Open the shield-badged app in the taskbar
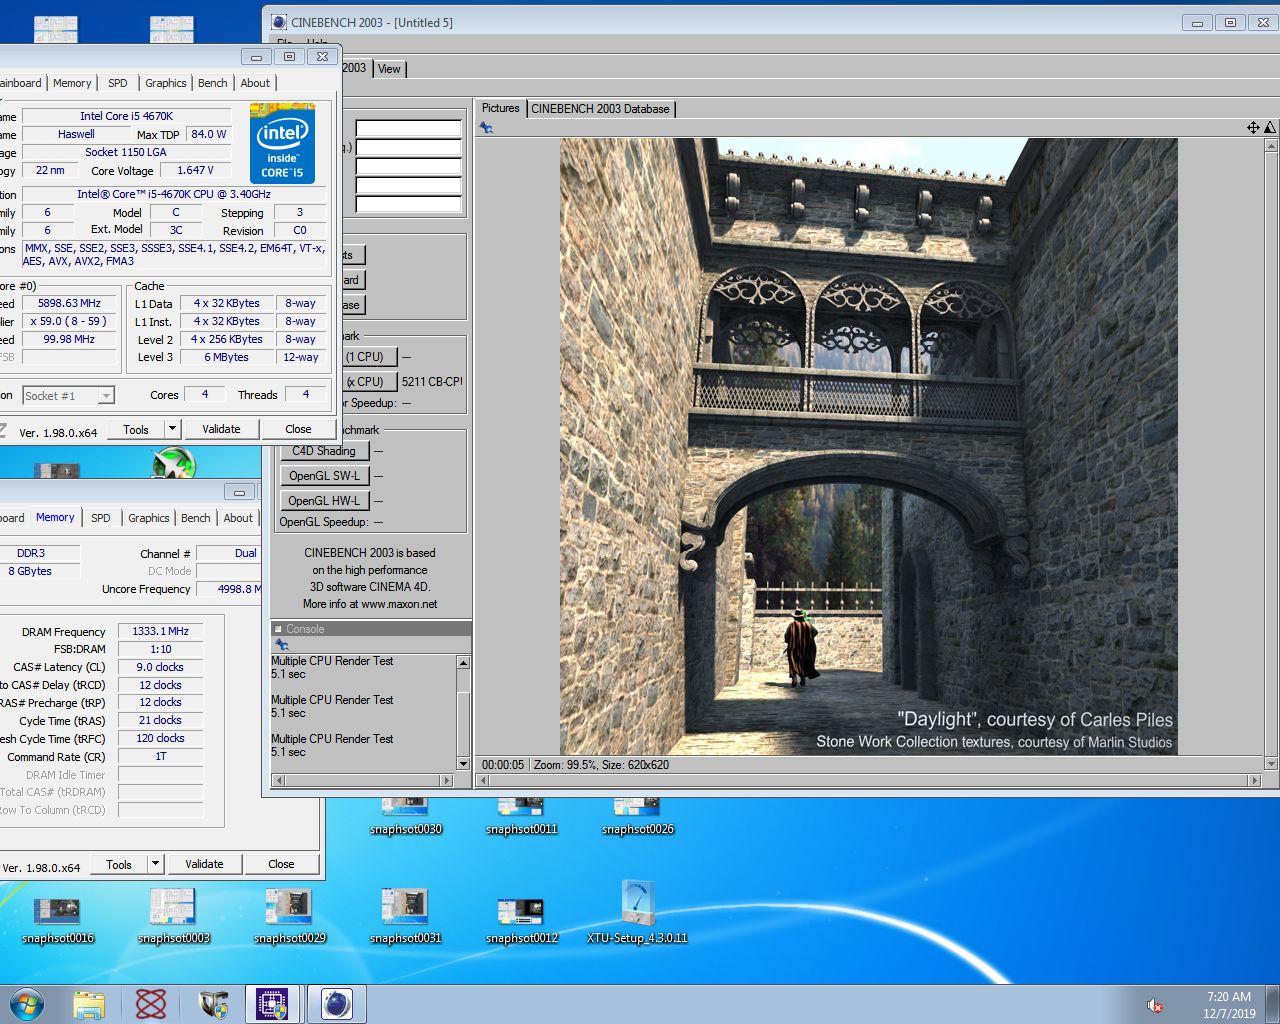Screen dimensions: 1280x1024 [x=214, y=1004]
